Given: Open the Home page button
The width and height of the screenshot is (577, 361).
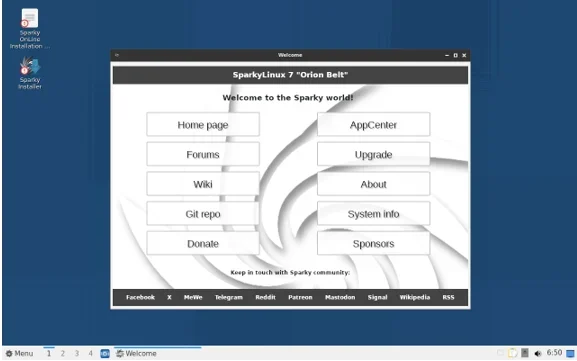Looking at the screenshot, I should tap(203, 124).
